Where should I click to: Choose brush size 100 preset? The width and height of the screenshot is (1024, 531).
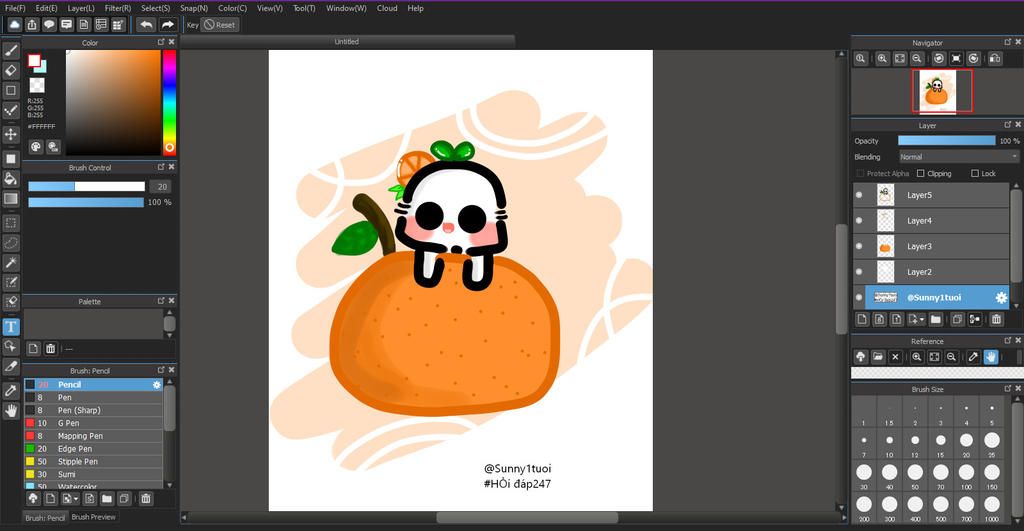pyautogui.click(x=967, y=476)
